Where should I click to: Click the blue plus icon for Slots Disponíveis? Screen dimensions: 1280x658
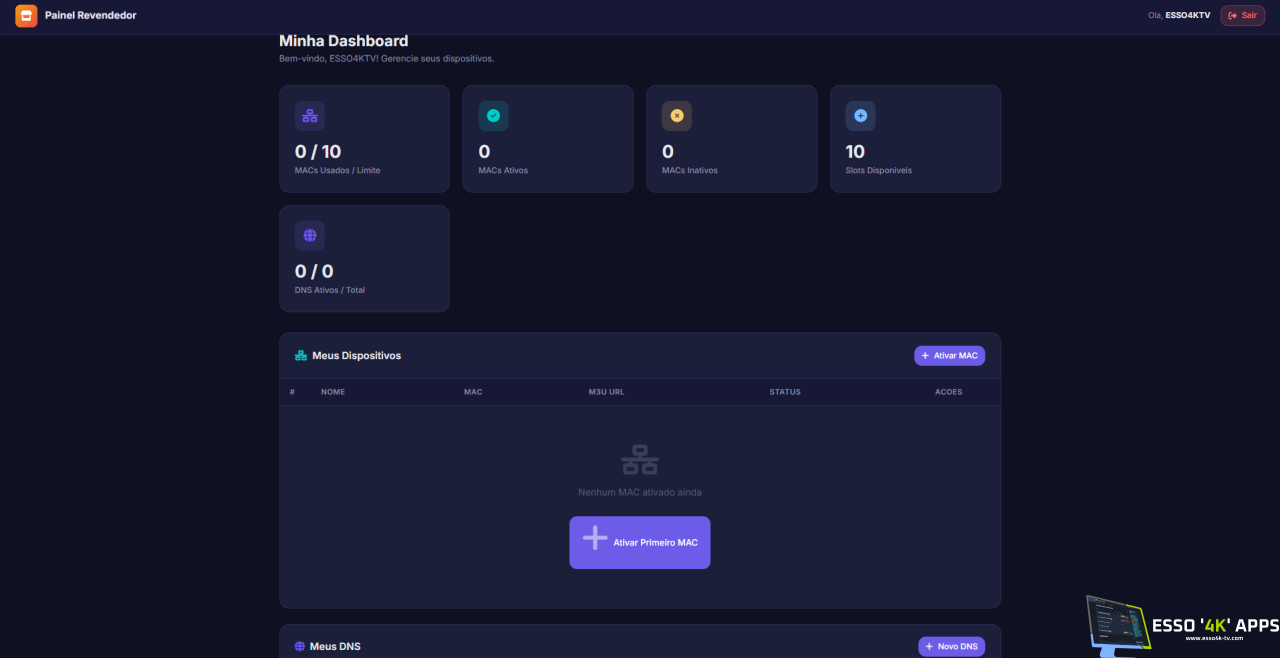[x=860, y=116]
